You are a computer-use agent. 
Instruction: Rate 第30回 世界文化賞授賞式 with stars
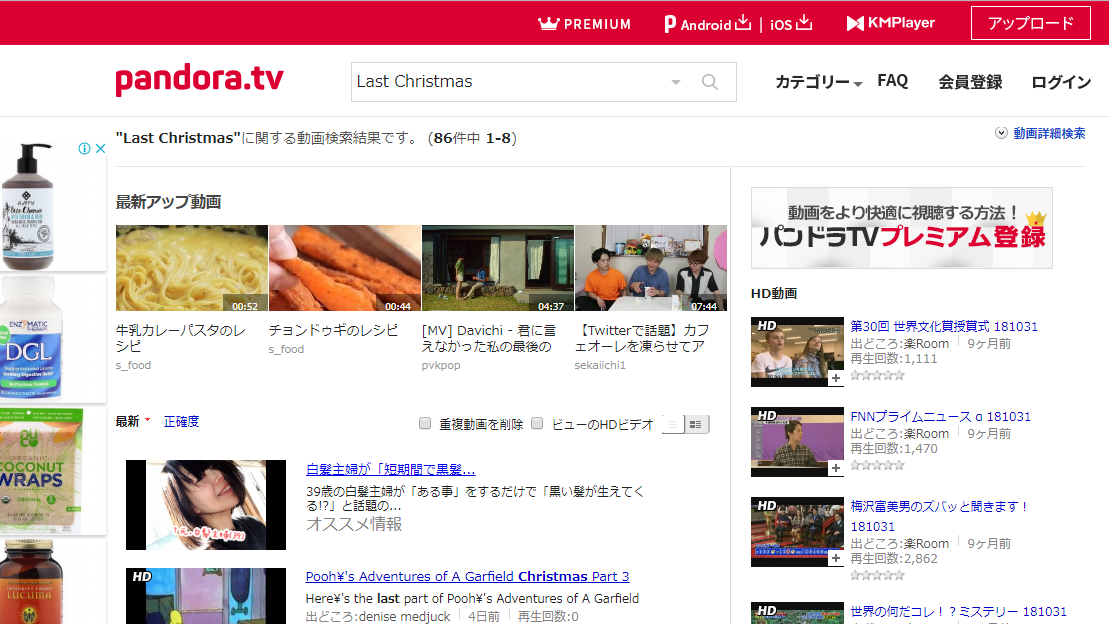(x=877, y=376)
